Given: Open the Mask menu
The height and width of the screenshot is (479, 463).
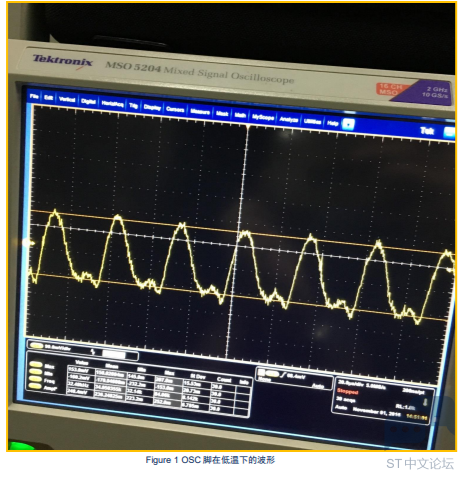Looking at the screenshot, I should (x=222, y=114).
